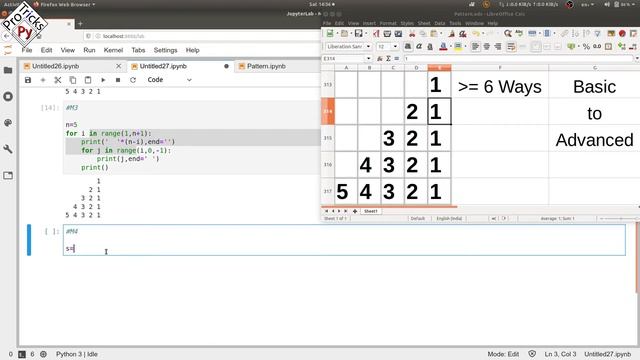Open JupyterLab Settings menu

(165, 50)
